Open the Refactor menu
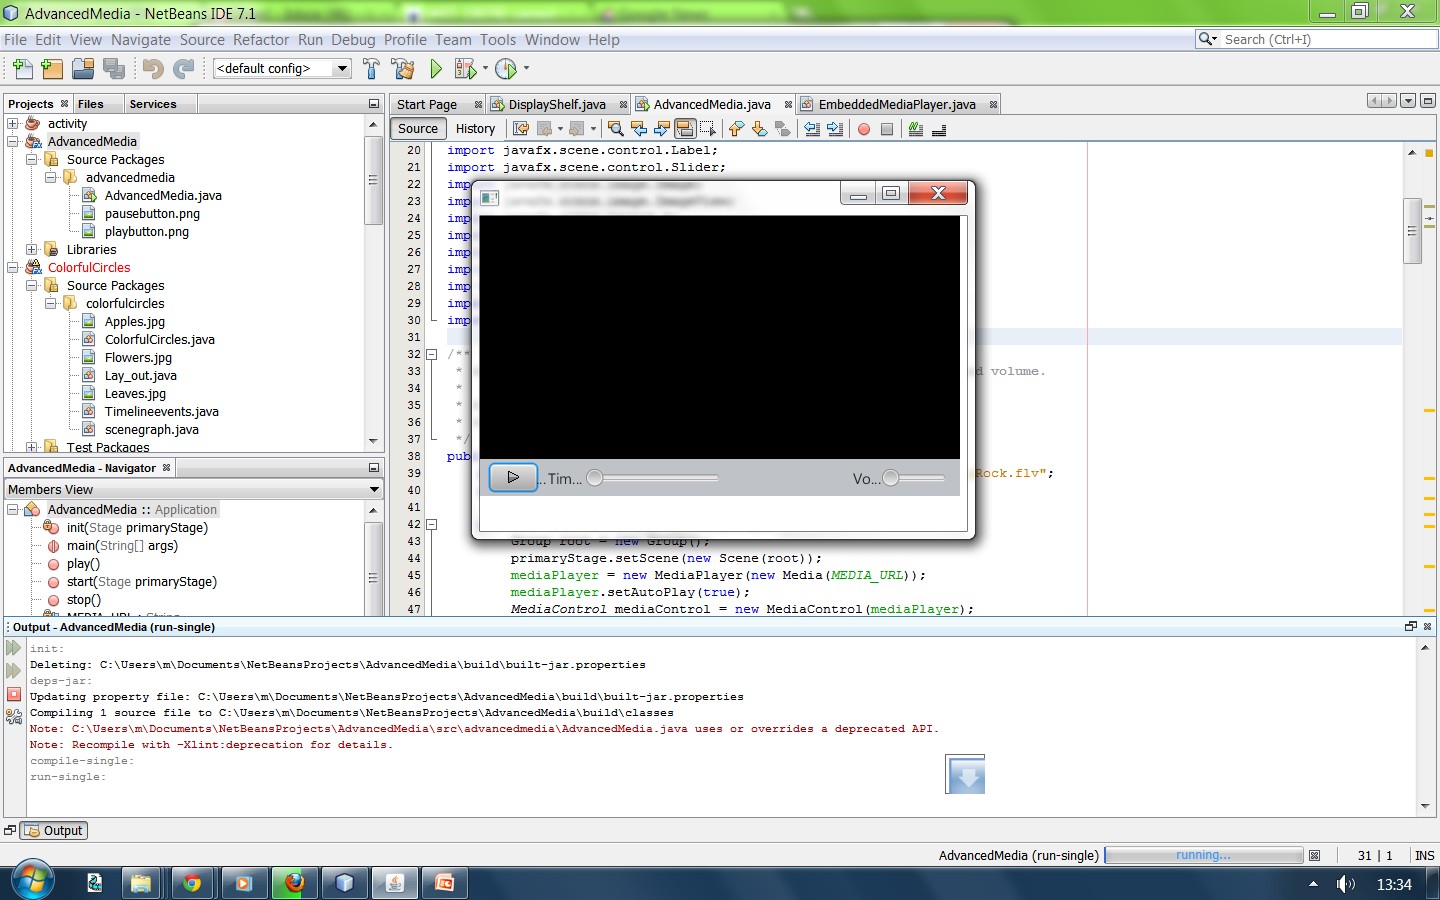The image size is (1440, 900). point(260,40)
